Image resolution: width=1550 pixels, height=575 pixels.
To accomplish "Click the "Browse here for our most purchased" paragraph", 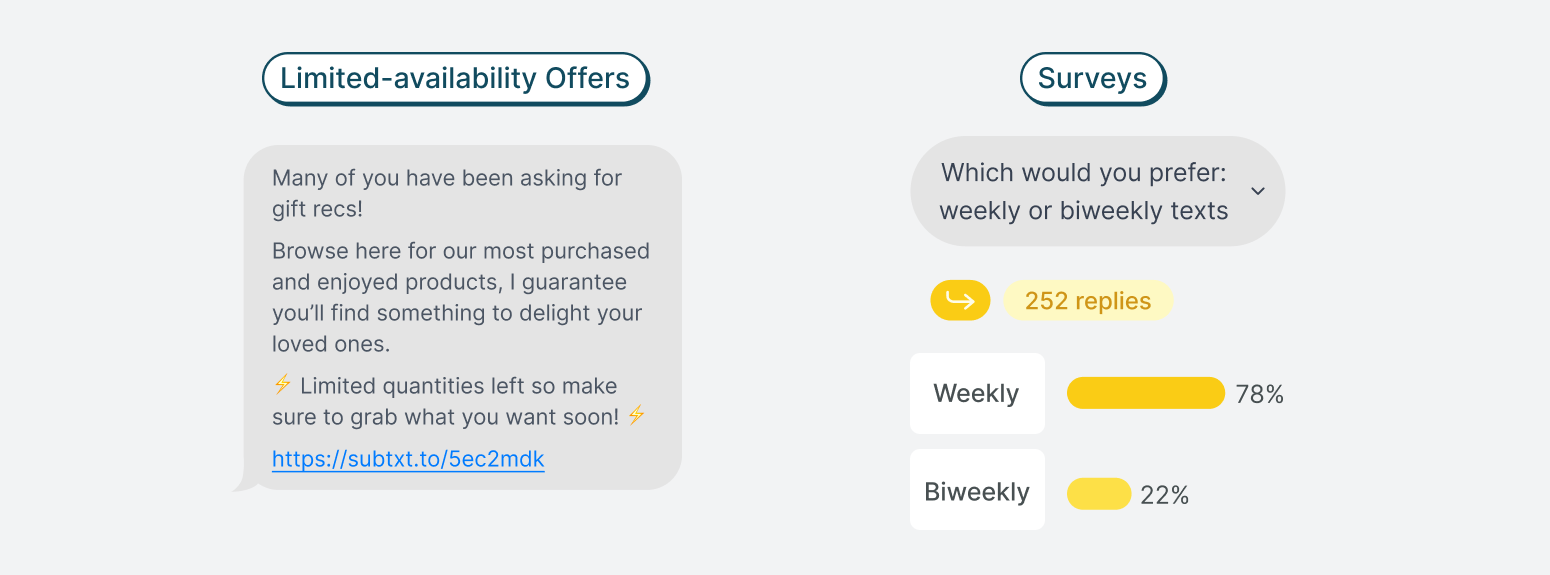I will click(460, 297).
